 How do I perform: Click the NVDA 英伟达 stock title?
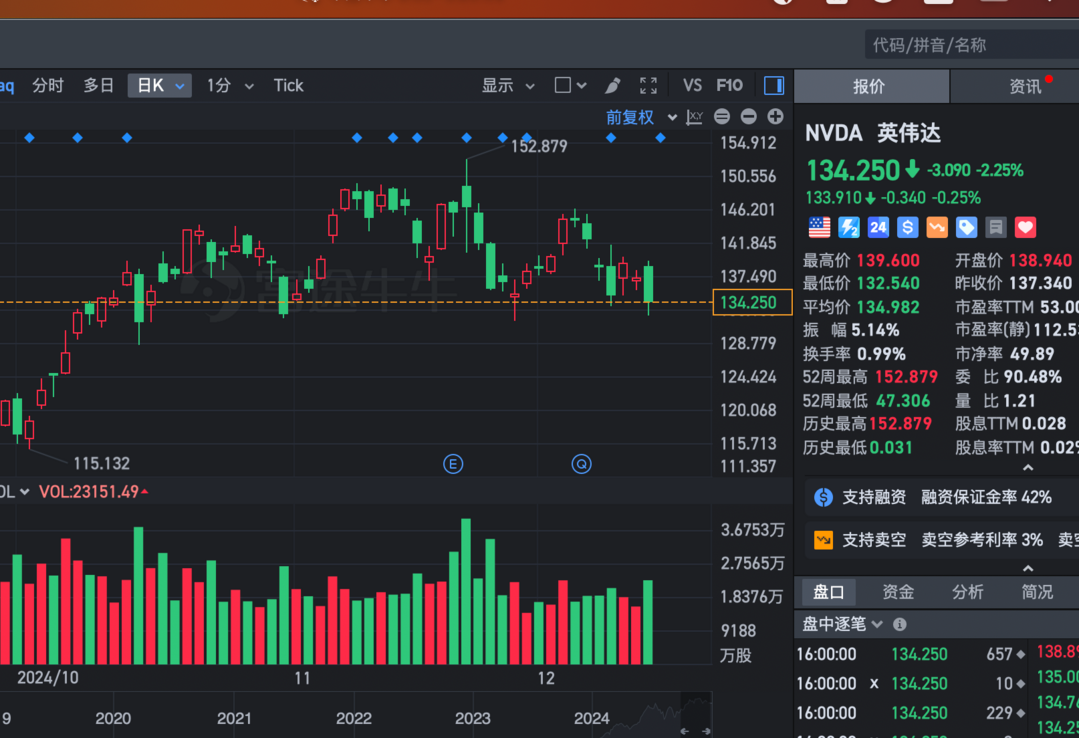point(873,132)
